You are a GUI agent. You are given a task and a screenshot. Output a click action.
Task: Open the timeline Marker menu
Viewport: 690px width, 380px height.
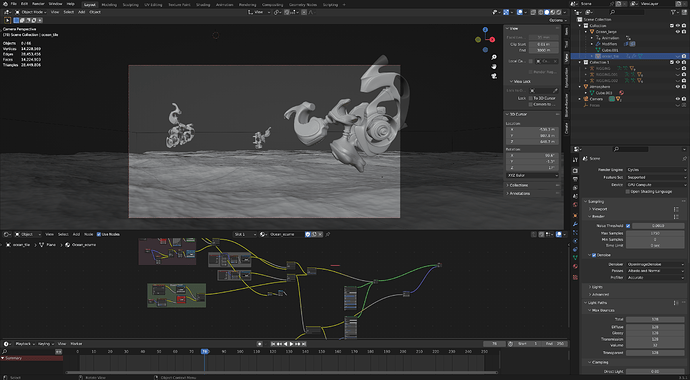(76, 344)
